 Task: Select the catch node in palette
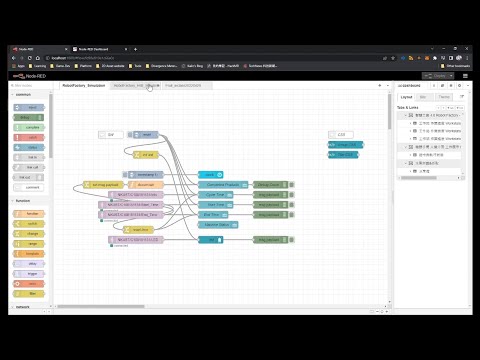(x=29, y=137)
